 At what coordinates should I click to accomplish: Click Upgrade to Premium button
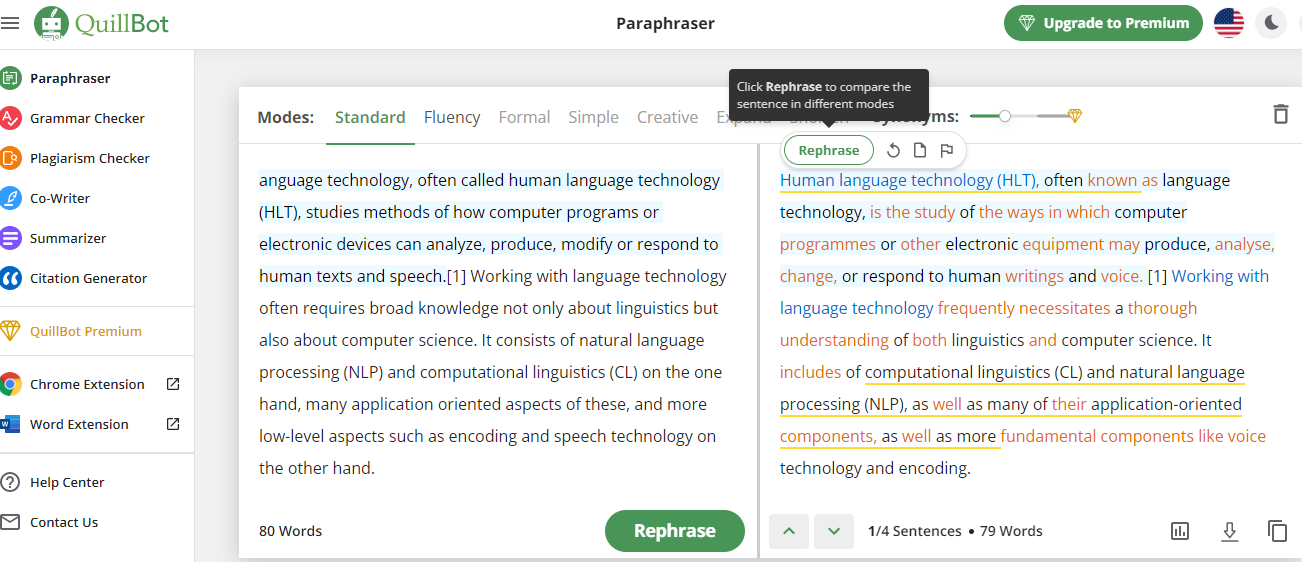(x=1103, y=23)
